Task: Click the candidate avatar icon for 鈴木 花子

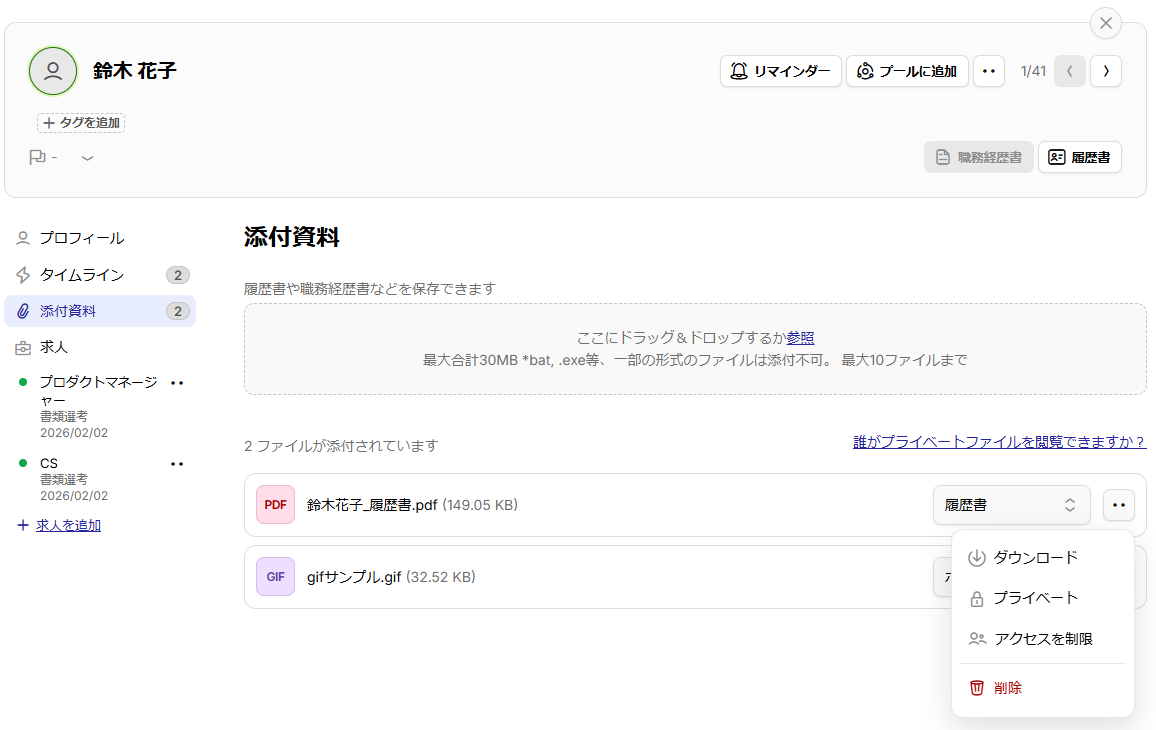Action: (x=53, y=71)
